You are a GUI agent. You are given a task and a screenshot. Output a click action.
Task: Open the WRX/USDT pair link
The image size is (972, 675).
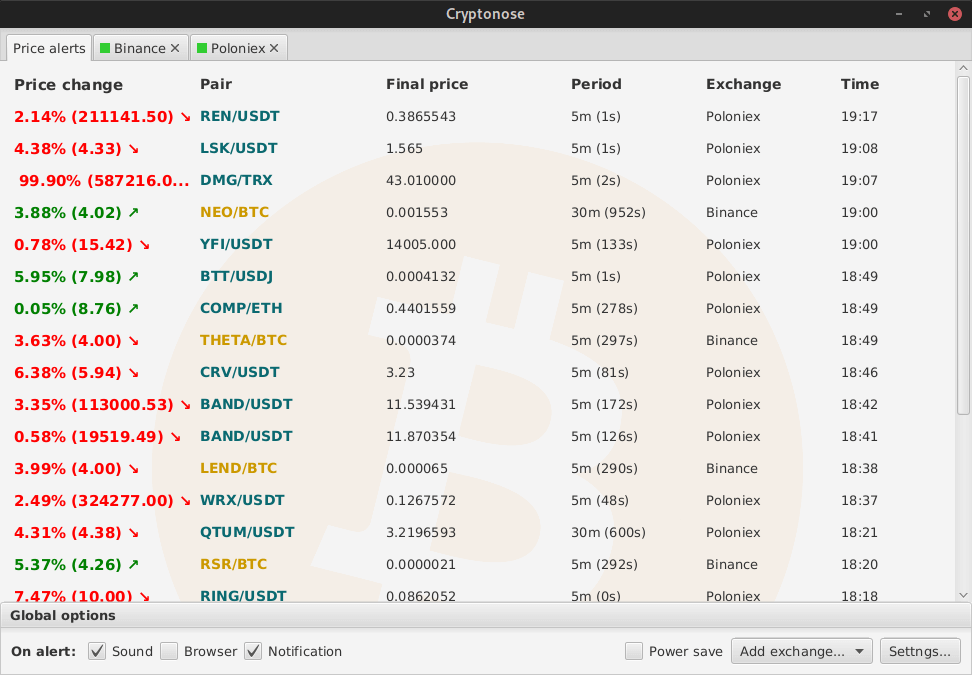pyautogui.click(x=242, y=500)
